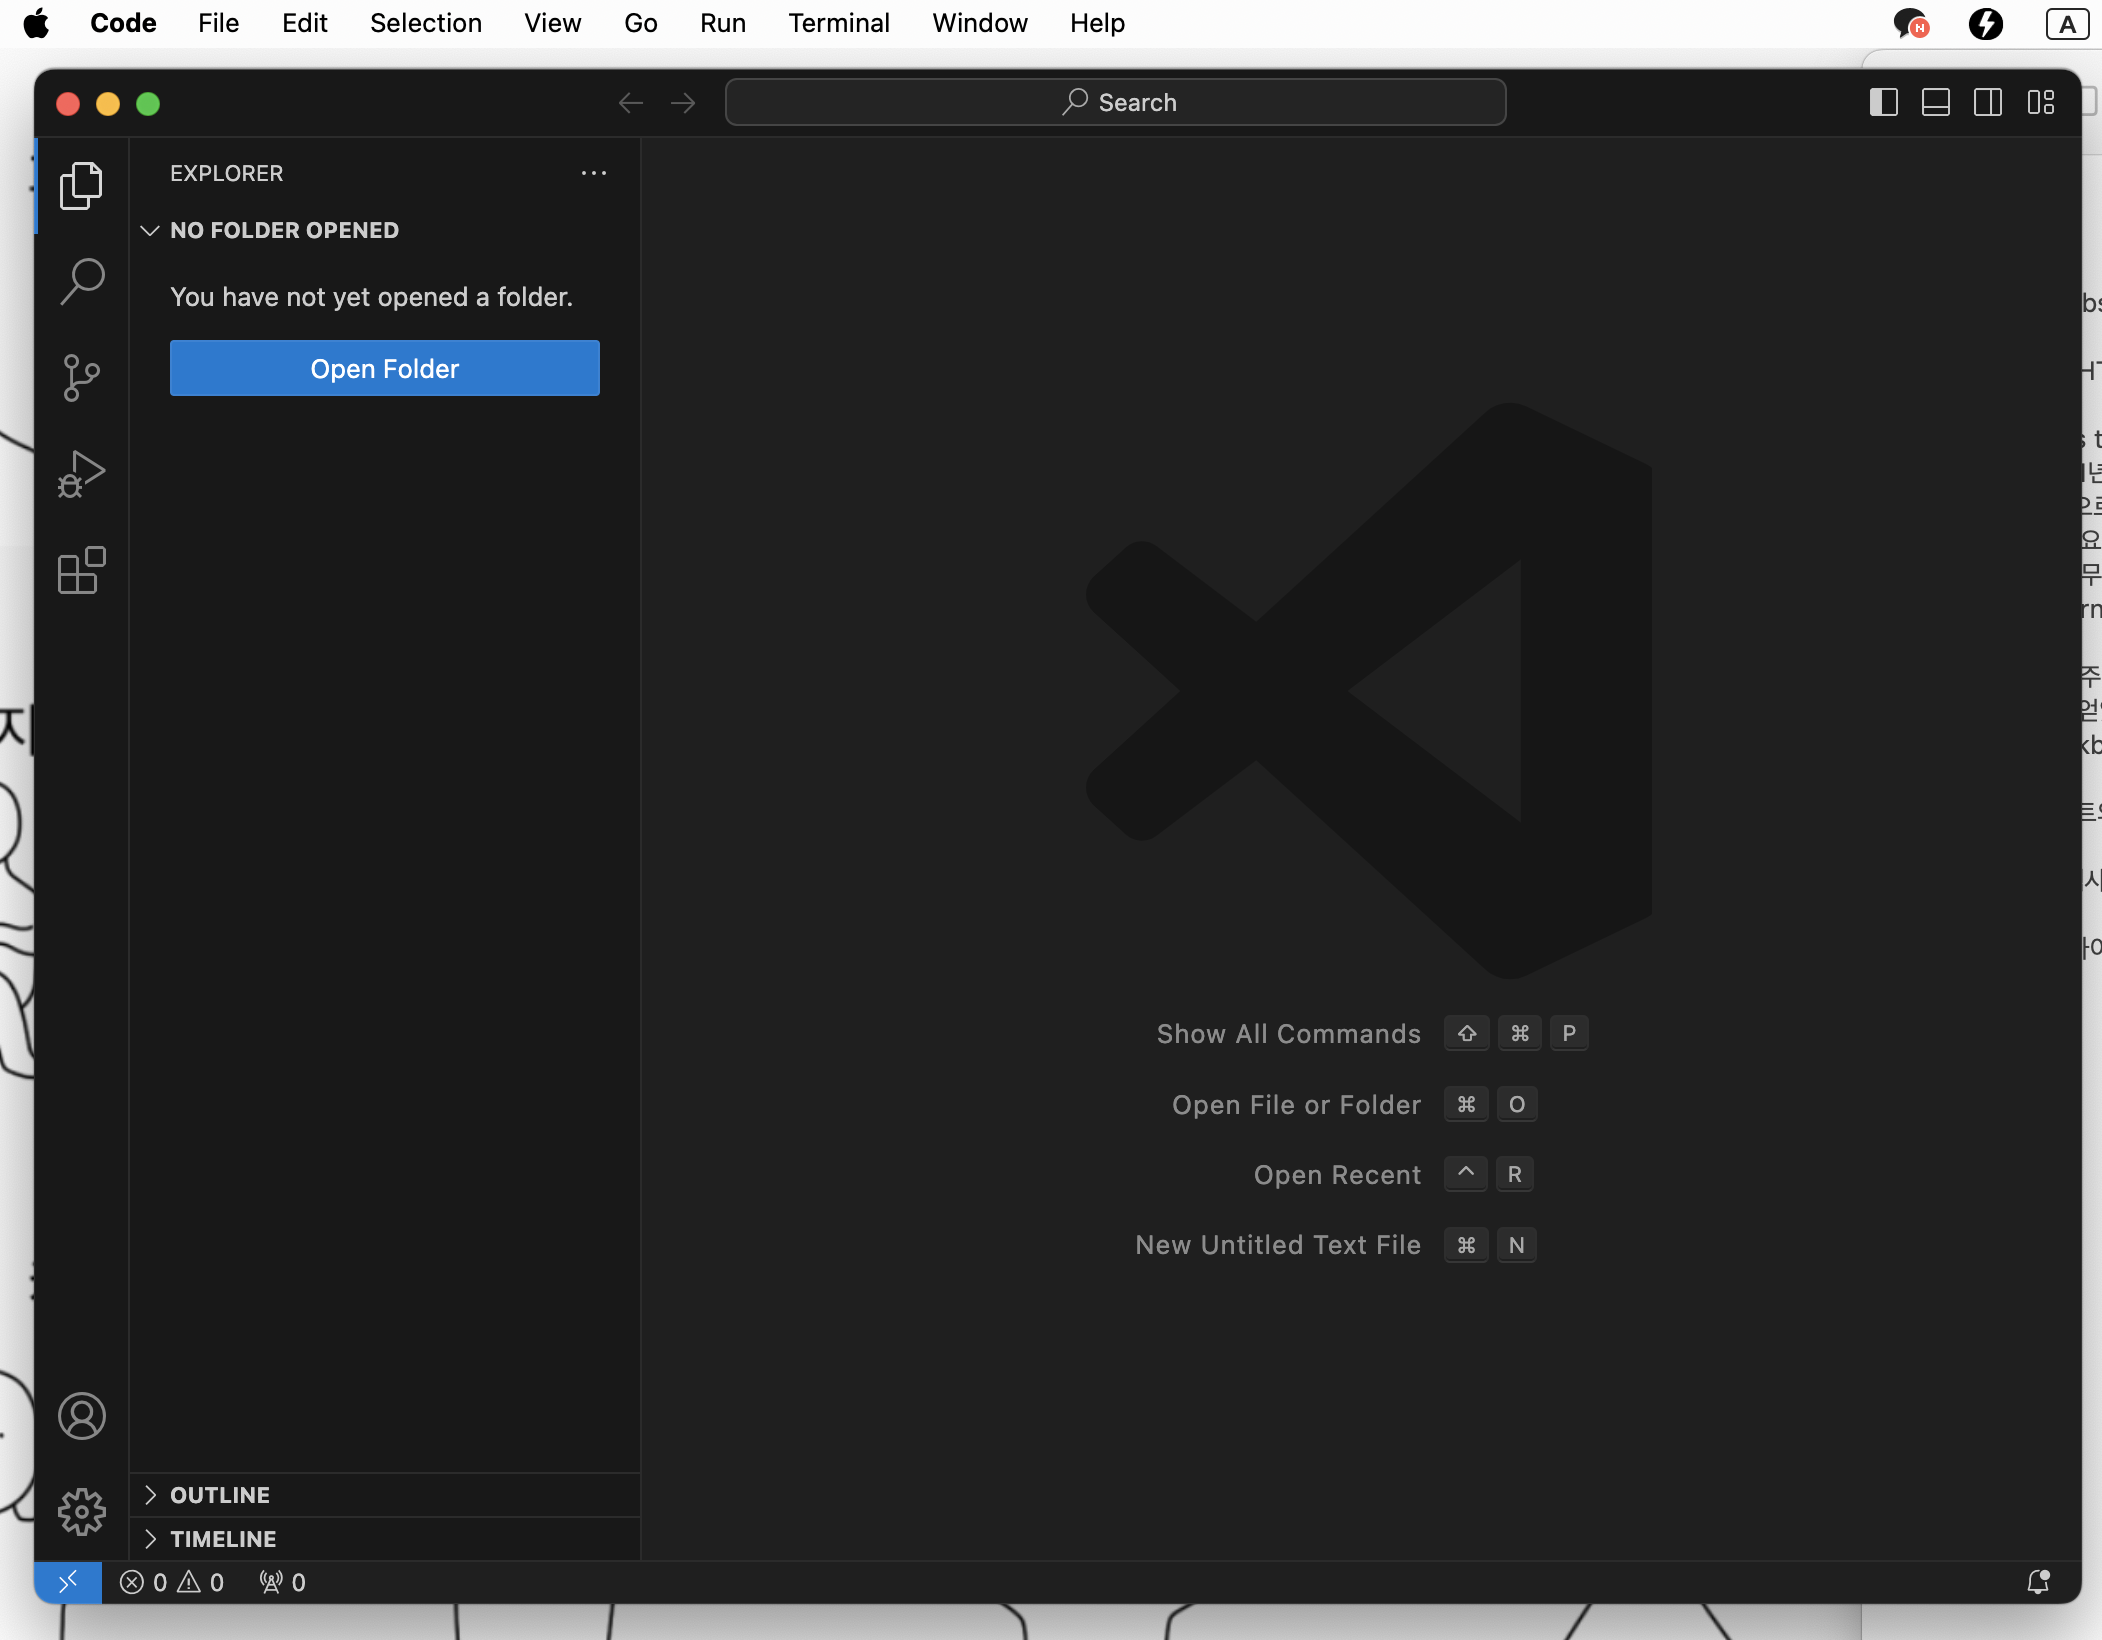This screenshot has height=1640, width=2102.
Task: Expand the TIMELINE section
Action: [x=385, y=1539]
